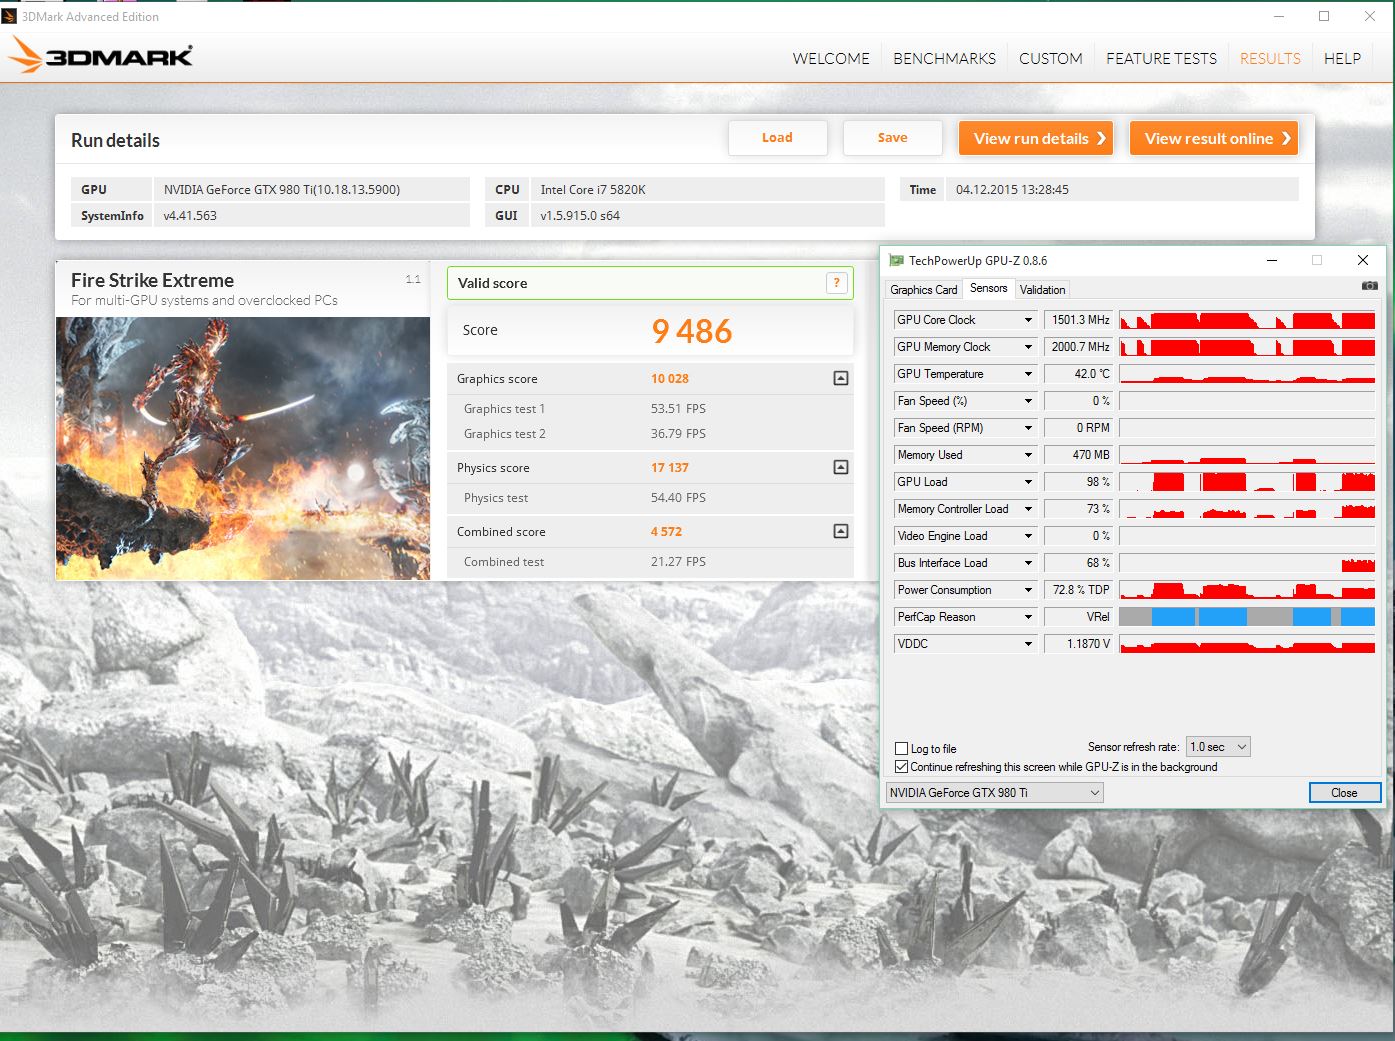Click the Physics score value 17 137
The height and width of the screenshot is (1041, 1395).
click(670, 468)
